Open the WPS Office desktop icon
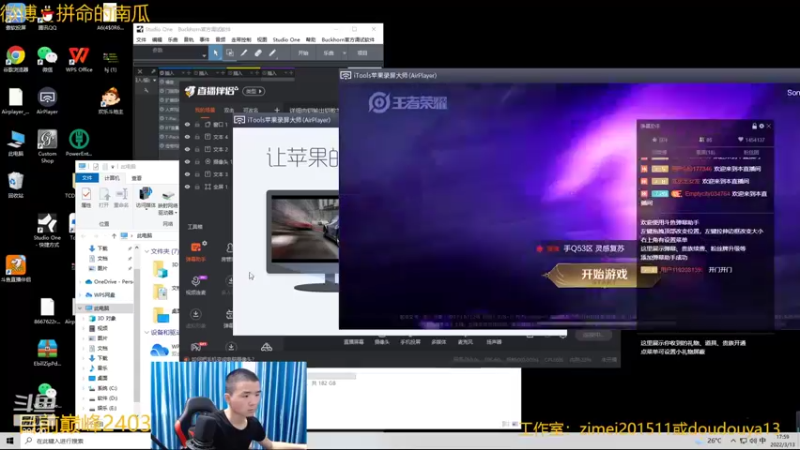This screenshot has height=450, width=800. coord(79,59)
